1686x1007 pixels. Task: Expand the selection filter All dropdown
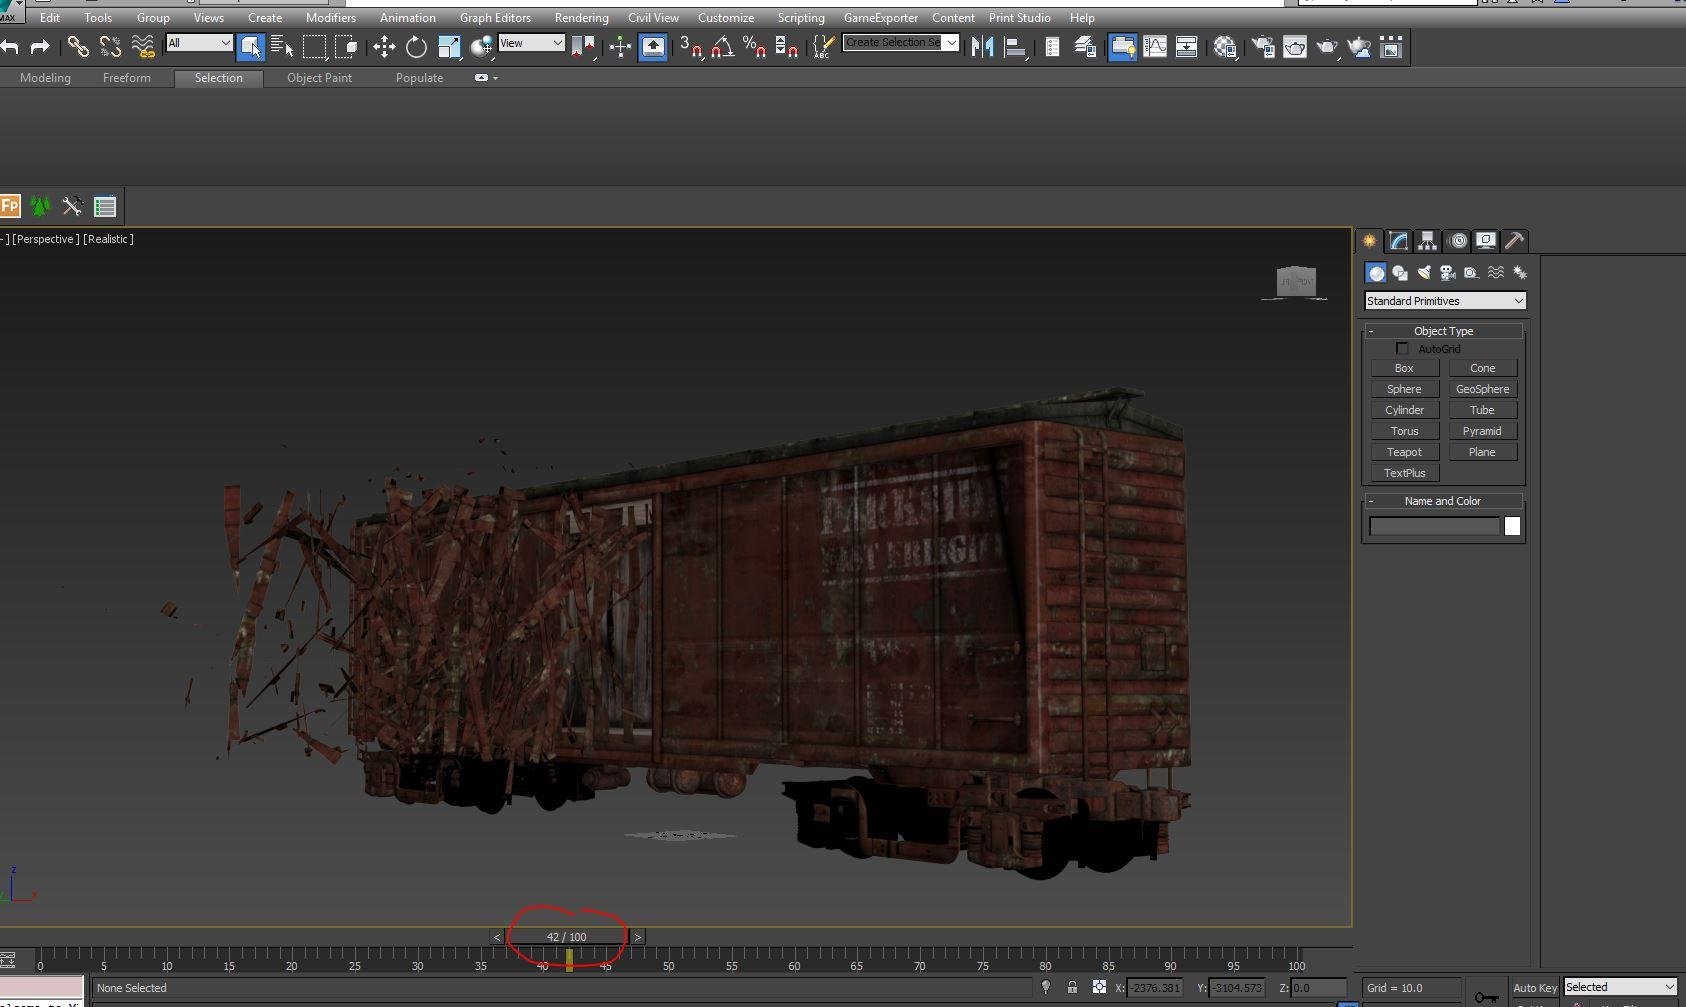coord(199,43)
